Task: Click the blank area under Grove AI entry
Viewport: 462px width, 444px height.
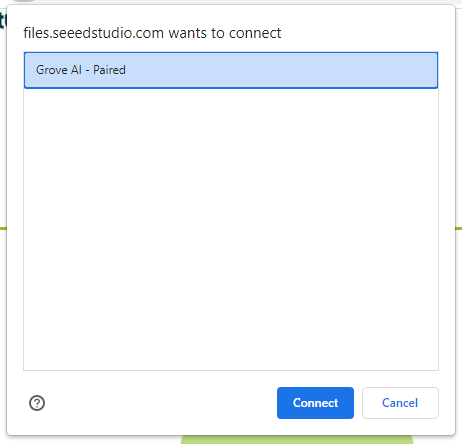Action: click(x=231, y=229)
